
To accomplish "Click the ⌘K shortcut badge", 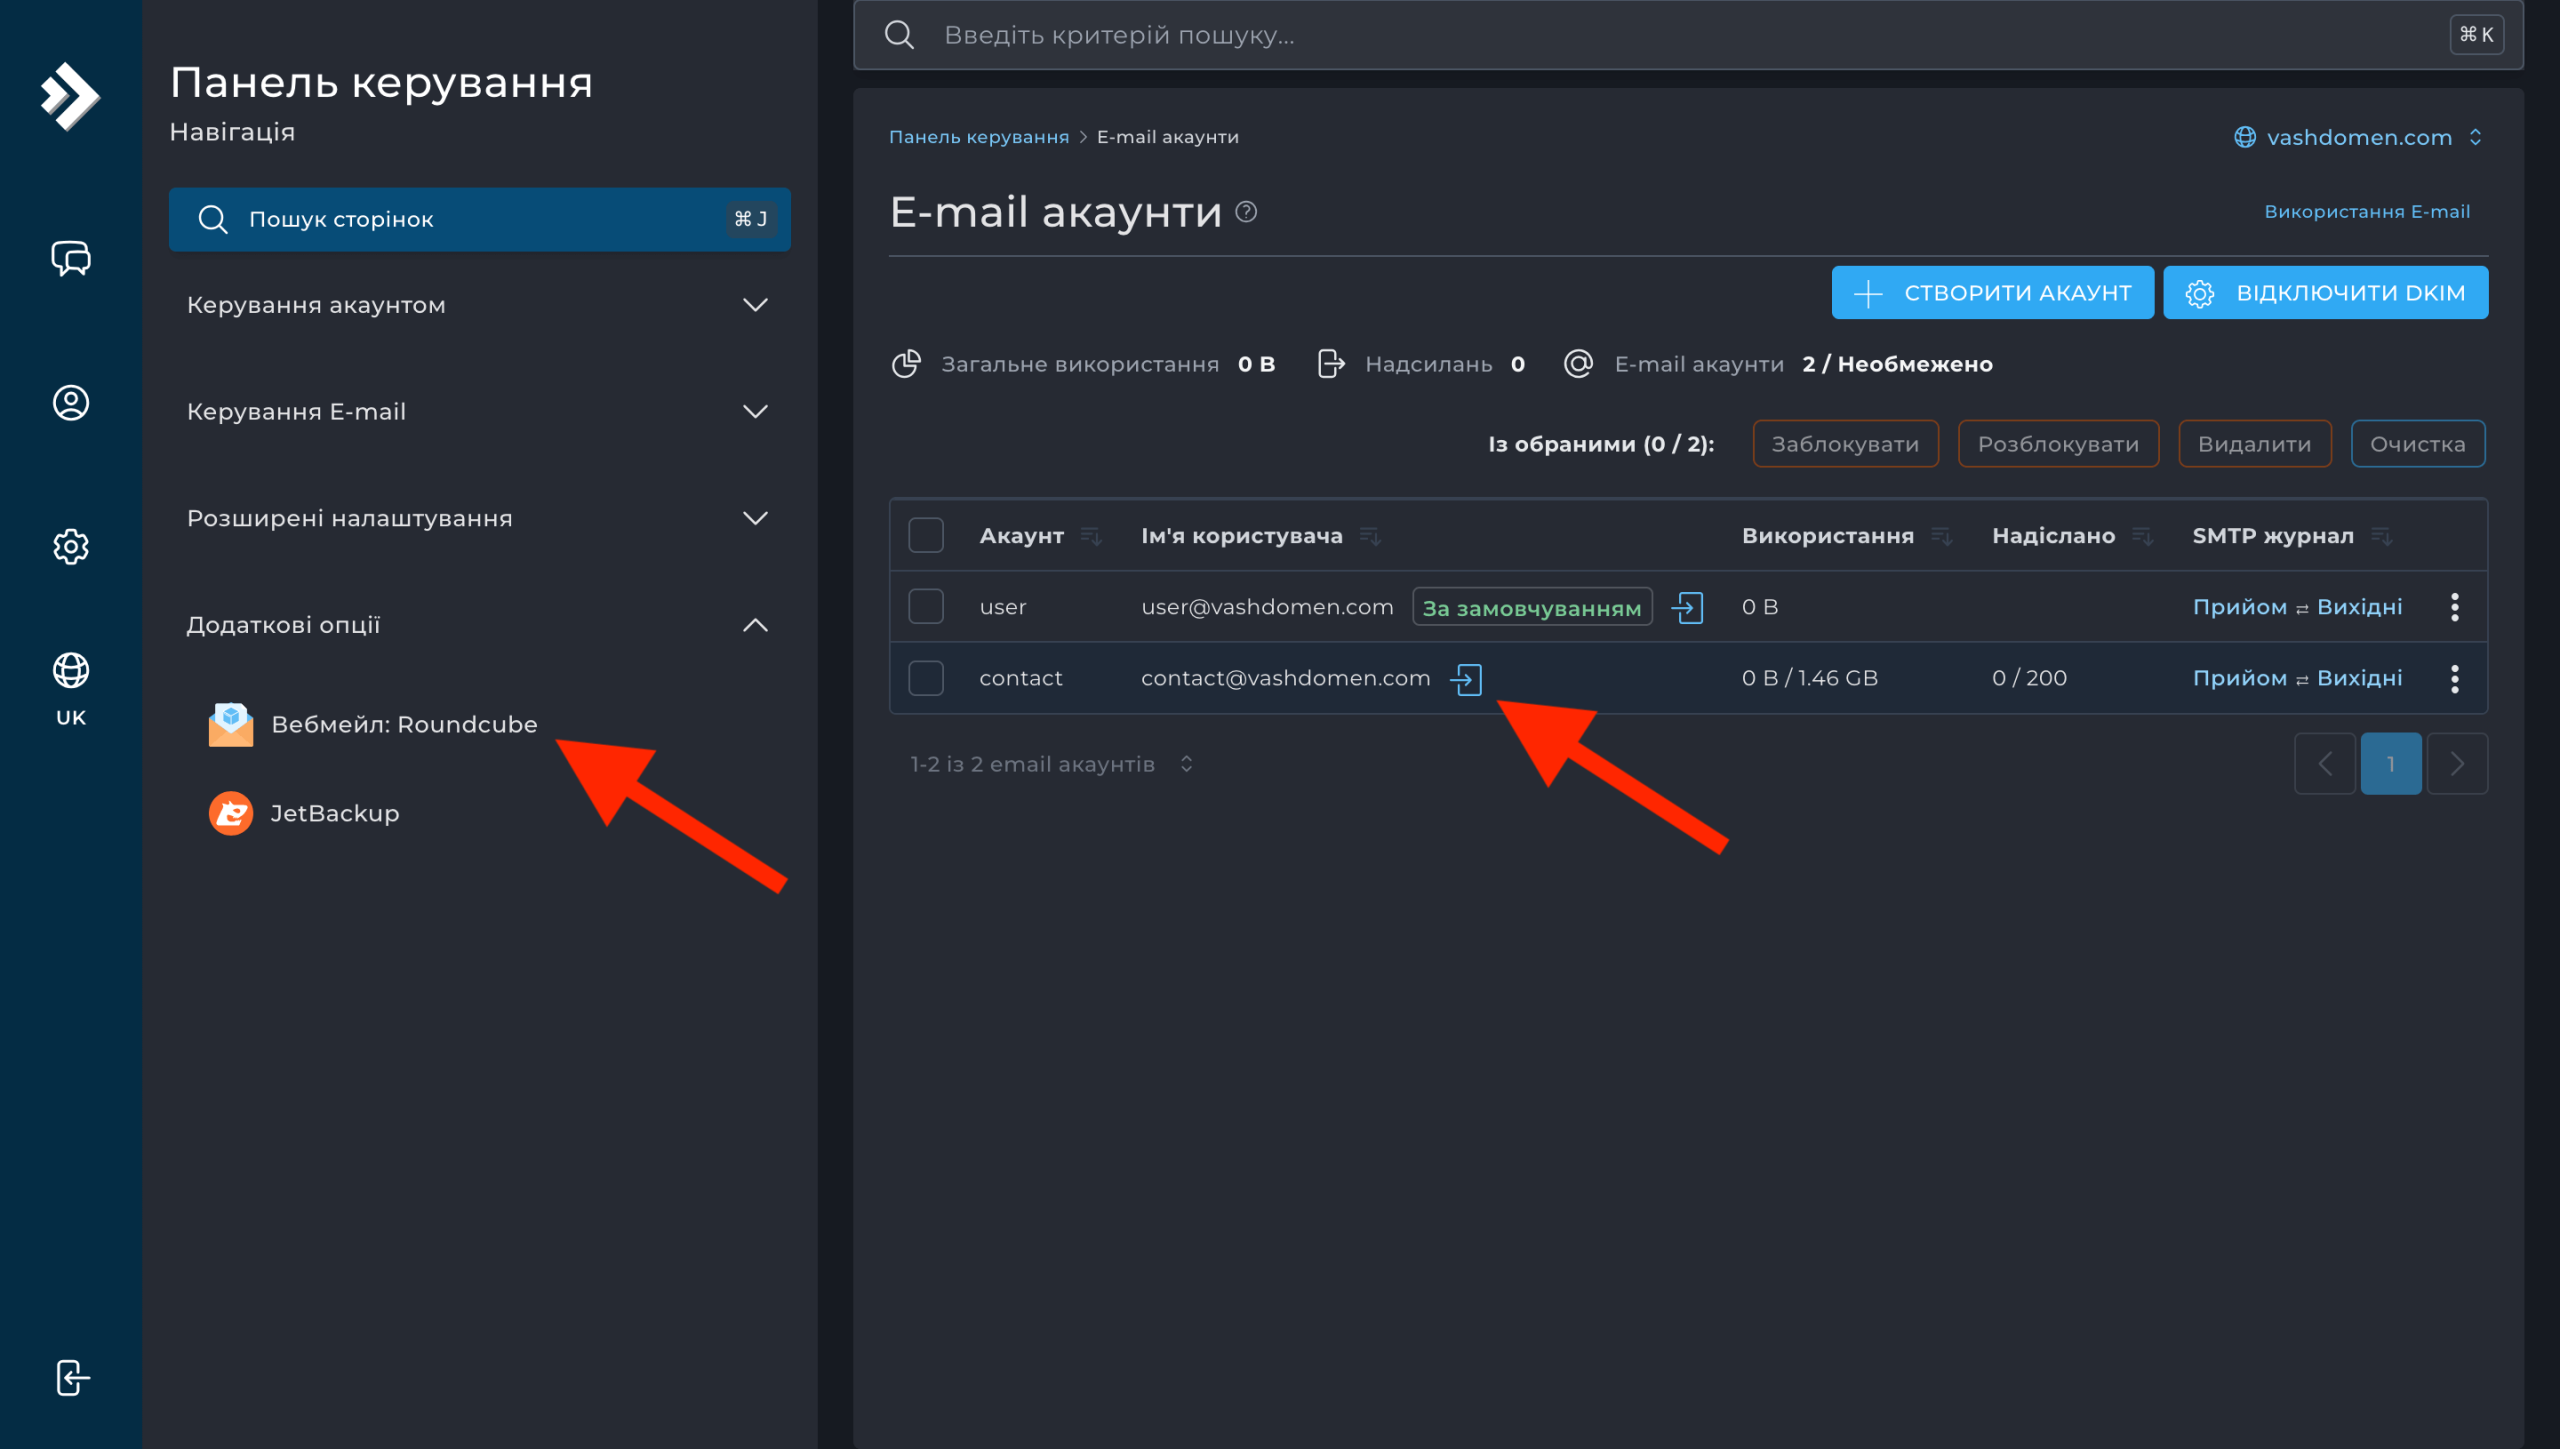I will [2477, 35].
